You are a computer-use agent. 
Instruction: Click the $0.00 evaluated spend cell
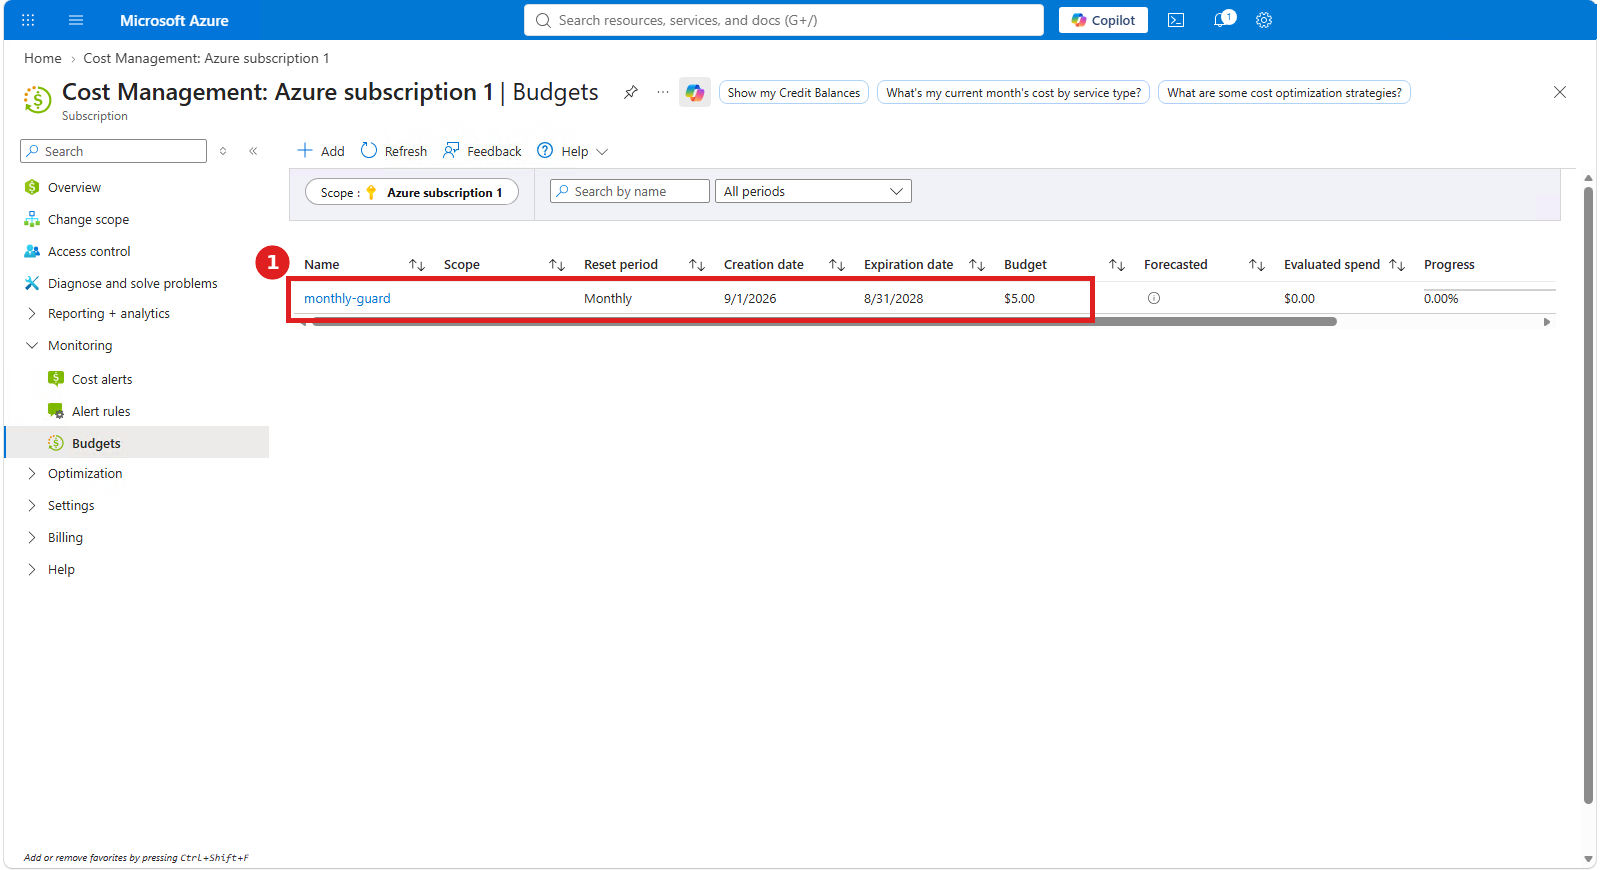tap(1299, 298)
